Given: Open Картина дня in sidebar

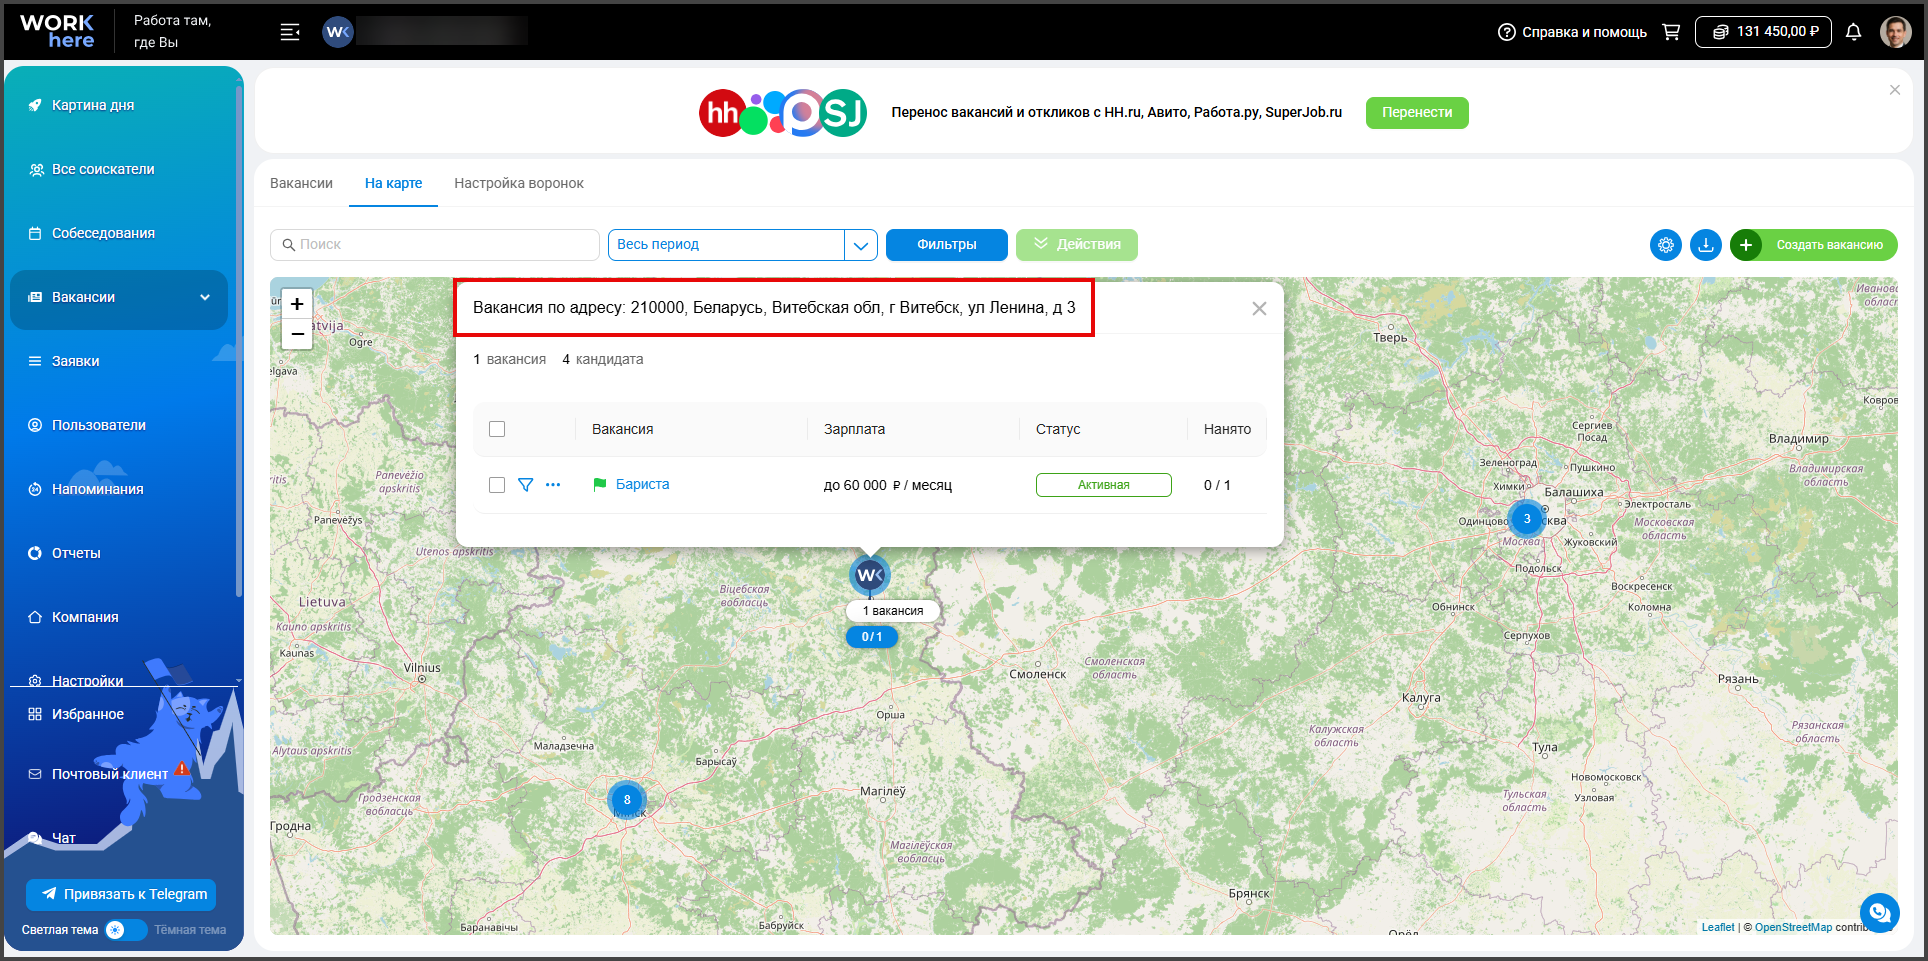Looking at the screenshot, I should click(93, 105).
